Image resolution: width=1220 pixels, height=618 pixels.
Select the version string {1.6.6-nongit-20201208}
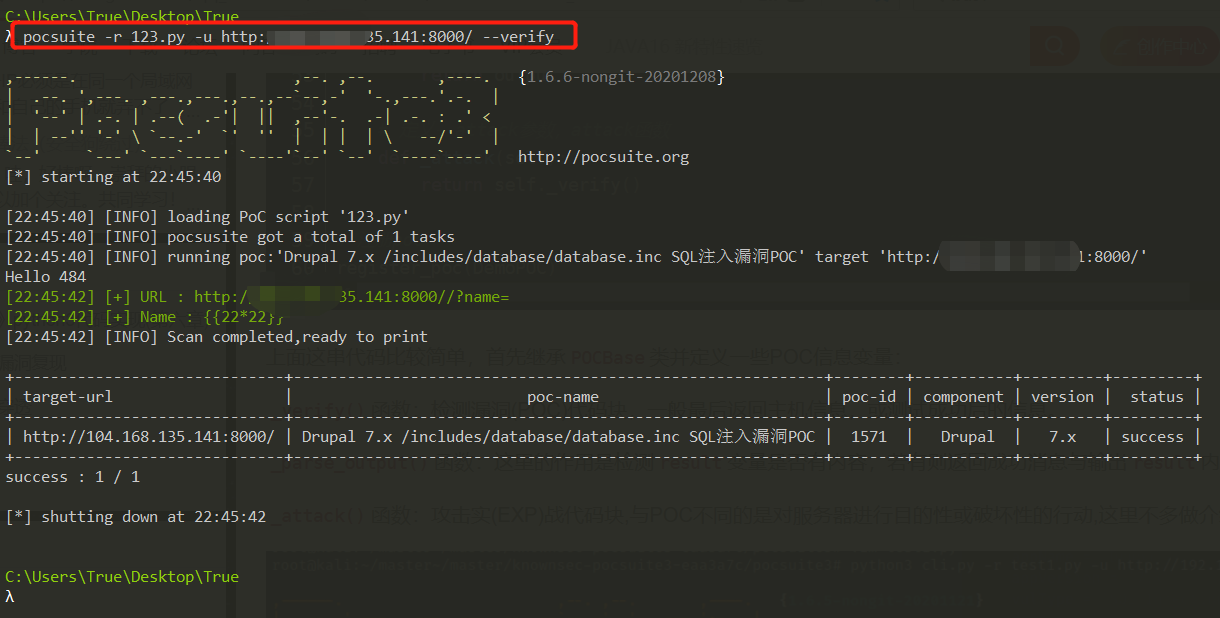621,76
